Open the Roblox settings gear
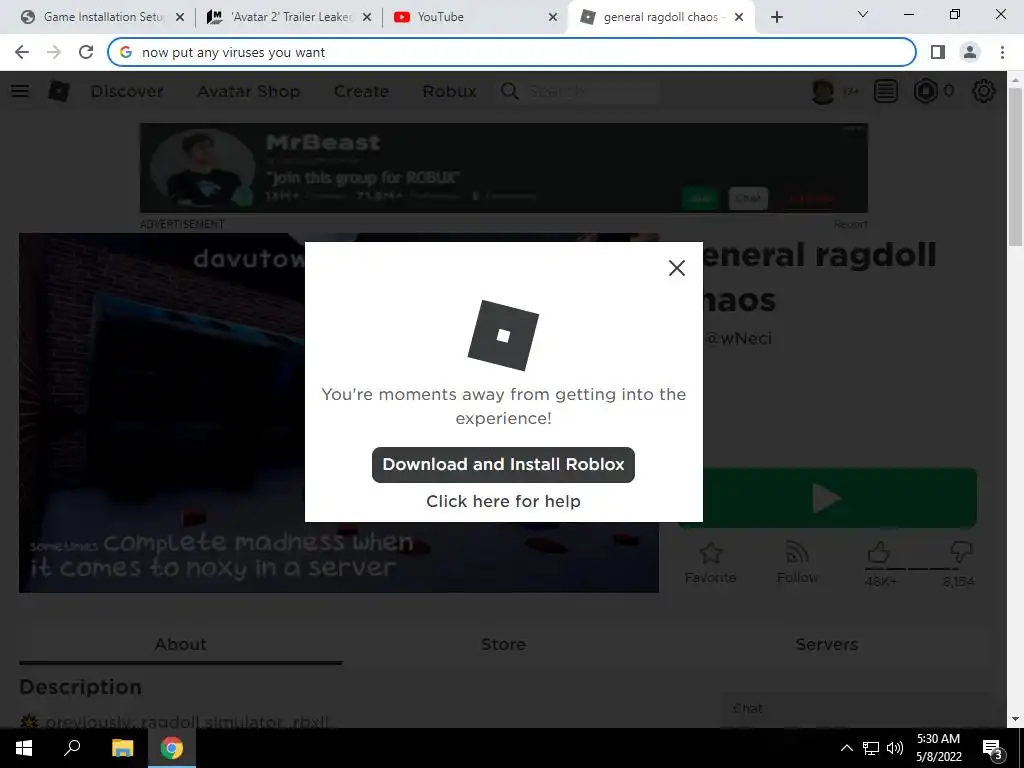The width and height of the screenshot is (1024, 768). click(984, 91)
